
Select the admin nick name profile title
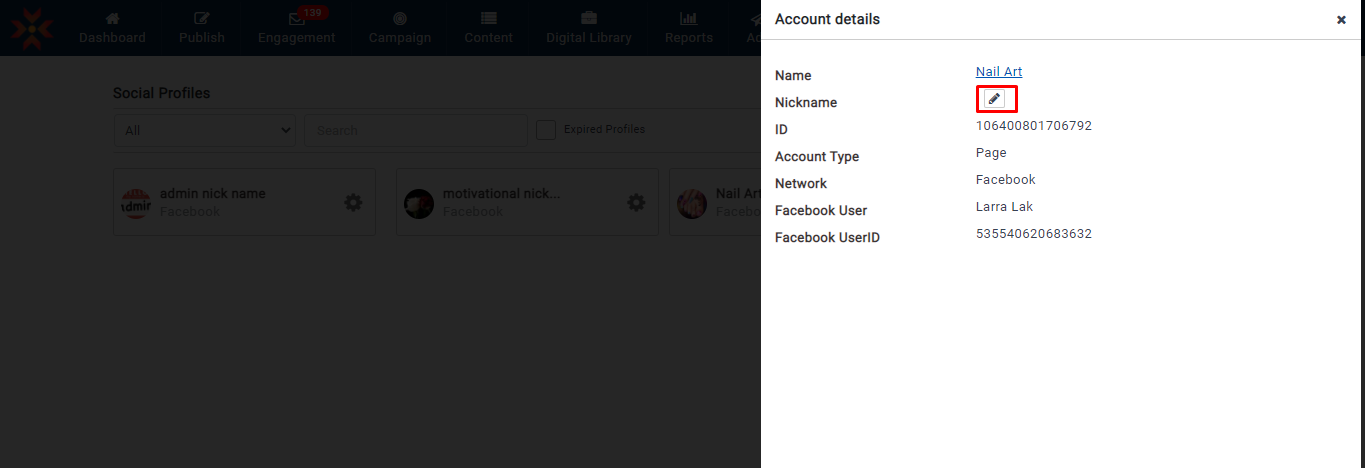pyautogui.click(x=213, y=193)
